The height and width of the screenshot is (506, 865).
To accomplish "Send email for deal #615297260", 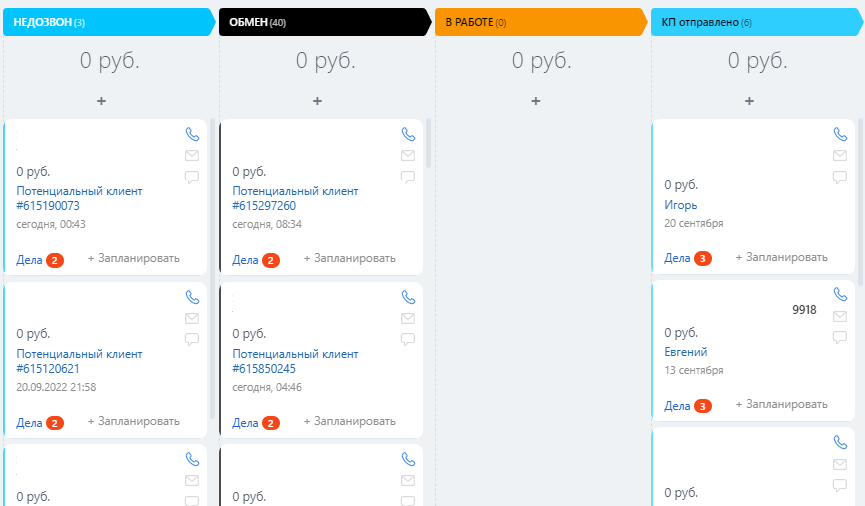I will tap(408, 156).
